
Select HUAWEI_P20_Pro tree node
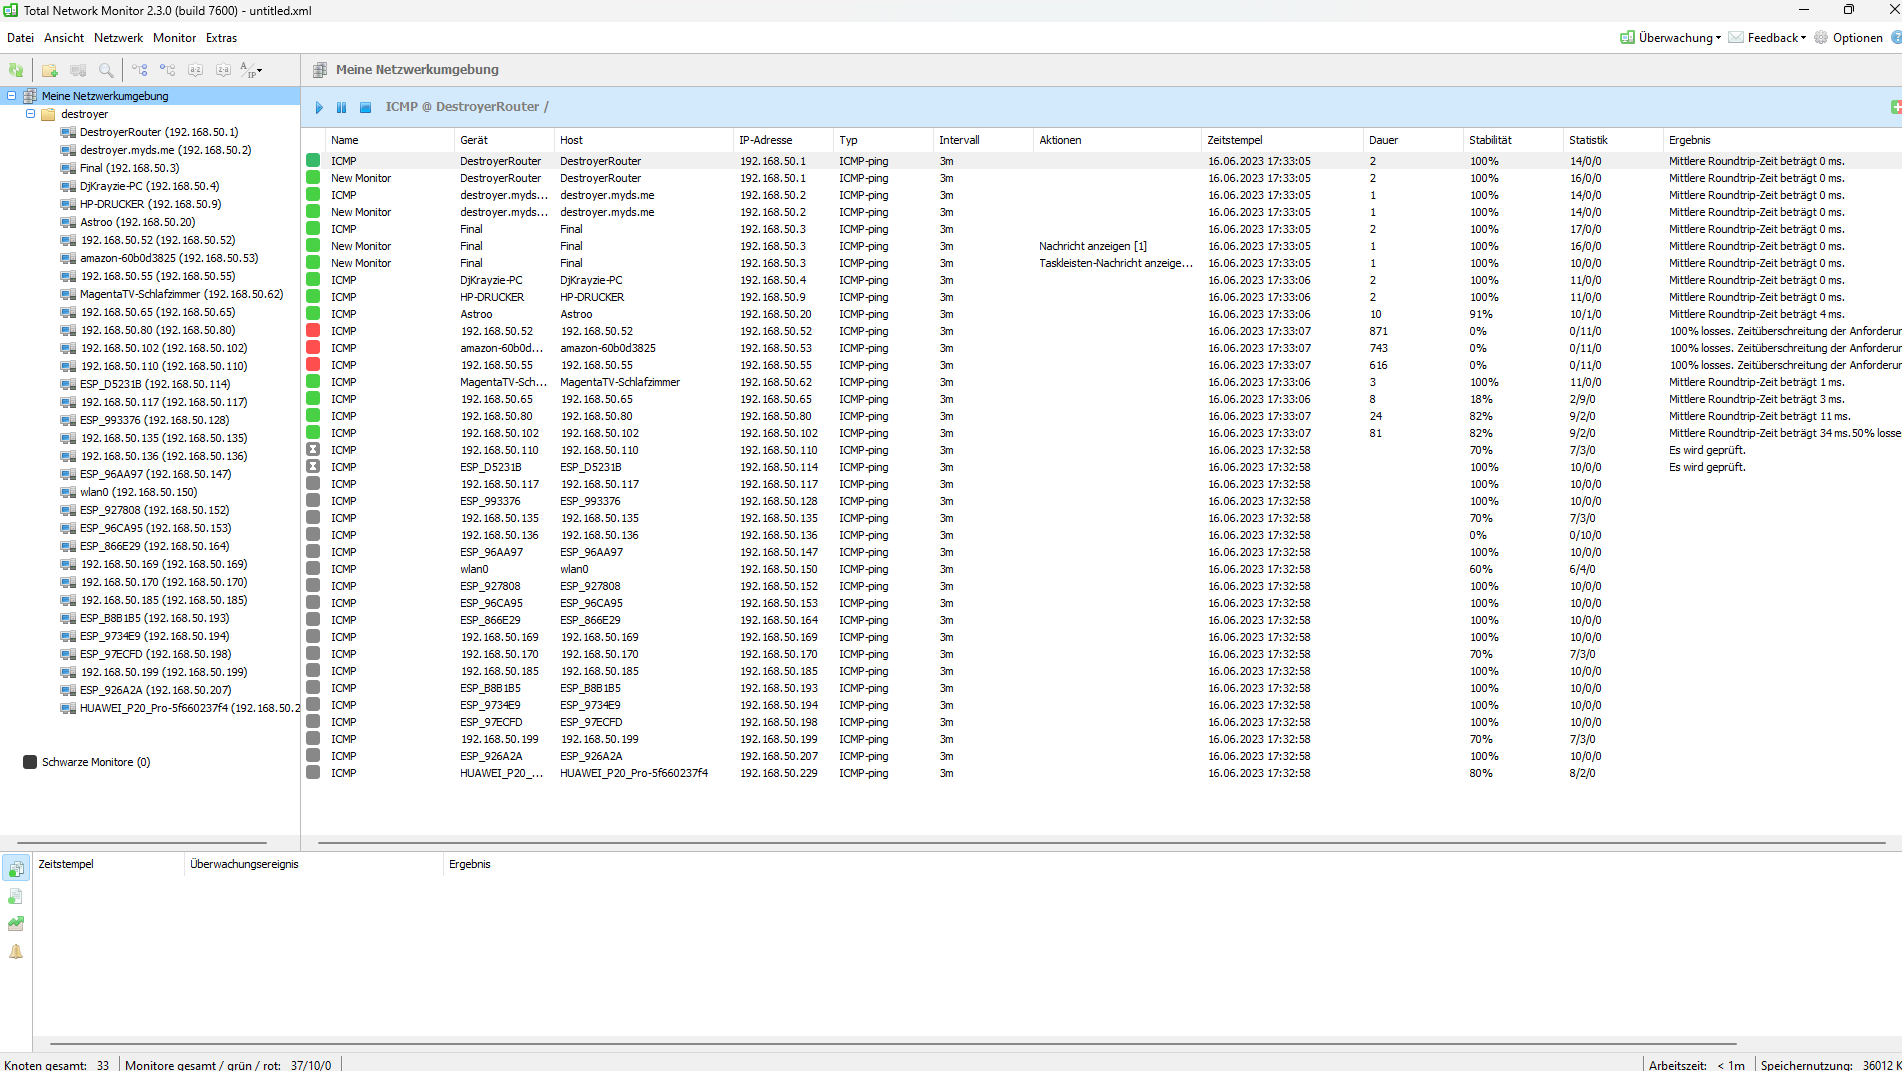[x=190, y=708]
